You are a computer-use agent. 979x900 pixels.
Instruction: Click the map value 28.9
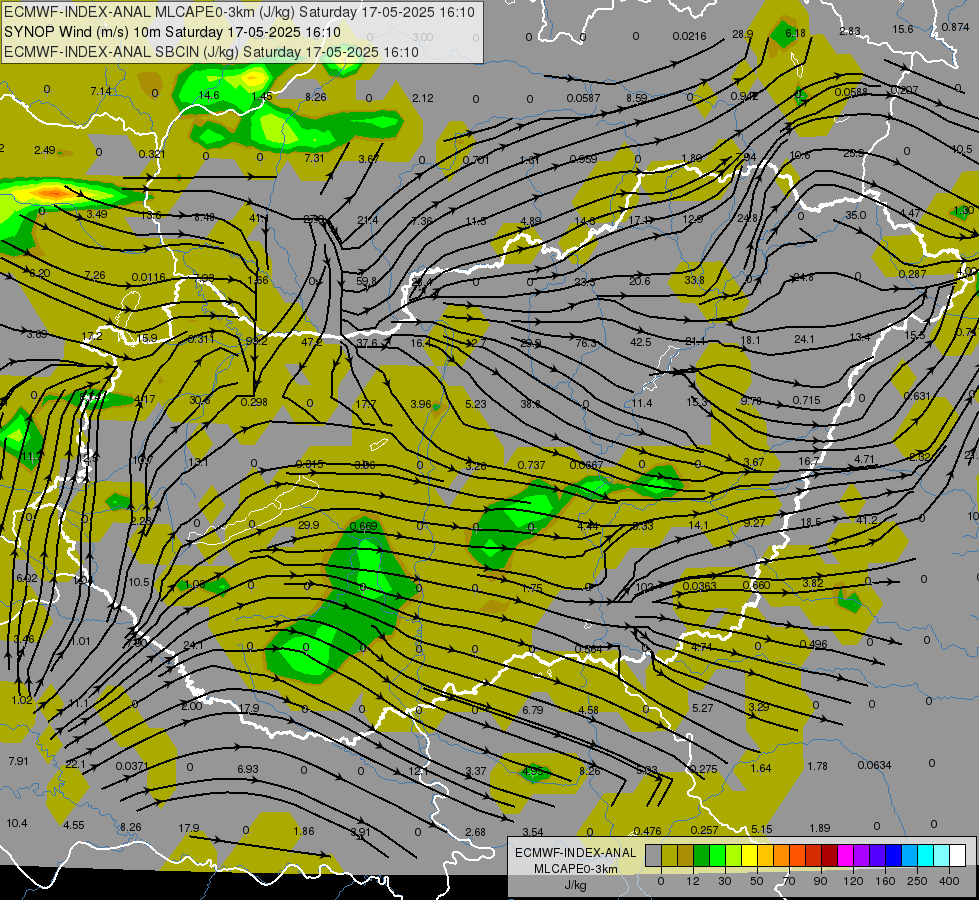(x=742, y=34)
